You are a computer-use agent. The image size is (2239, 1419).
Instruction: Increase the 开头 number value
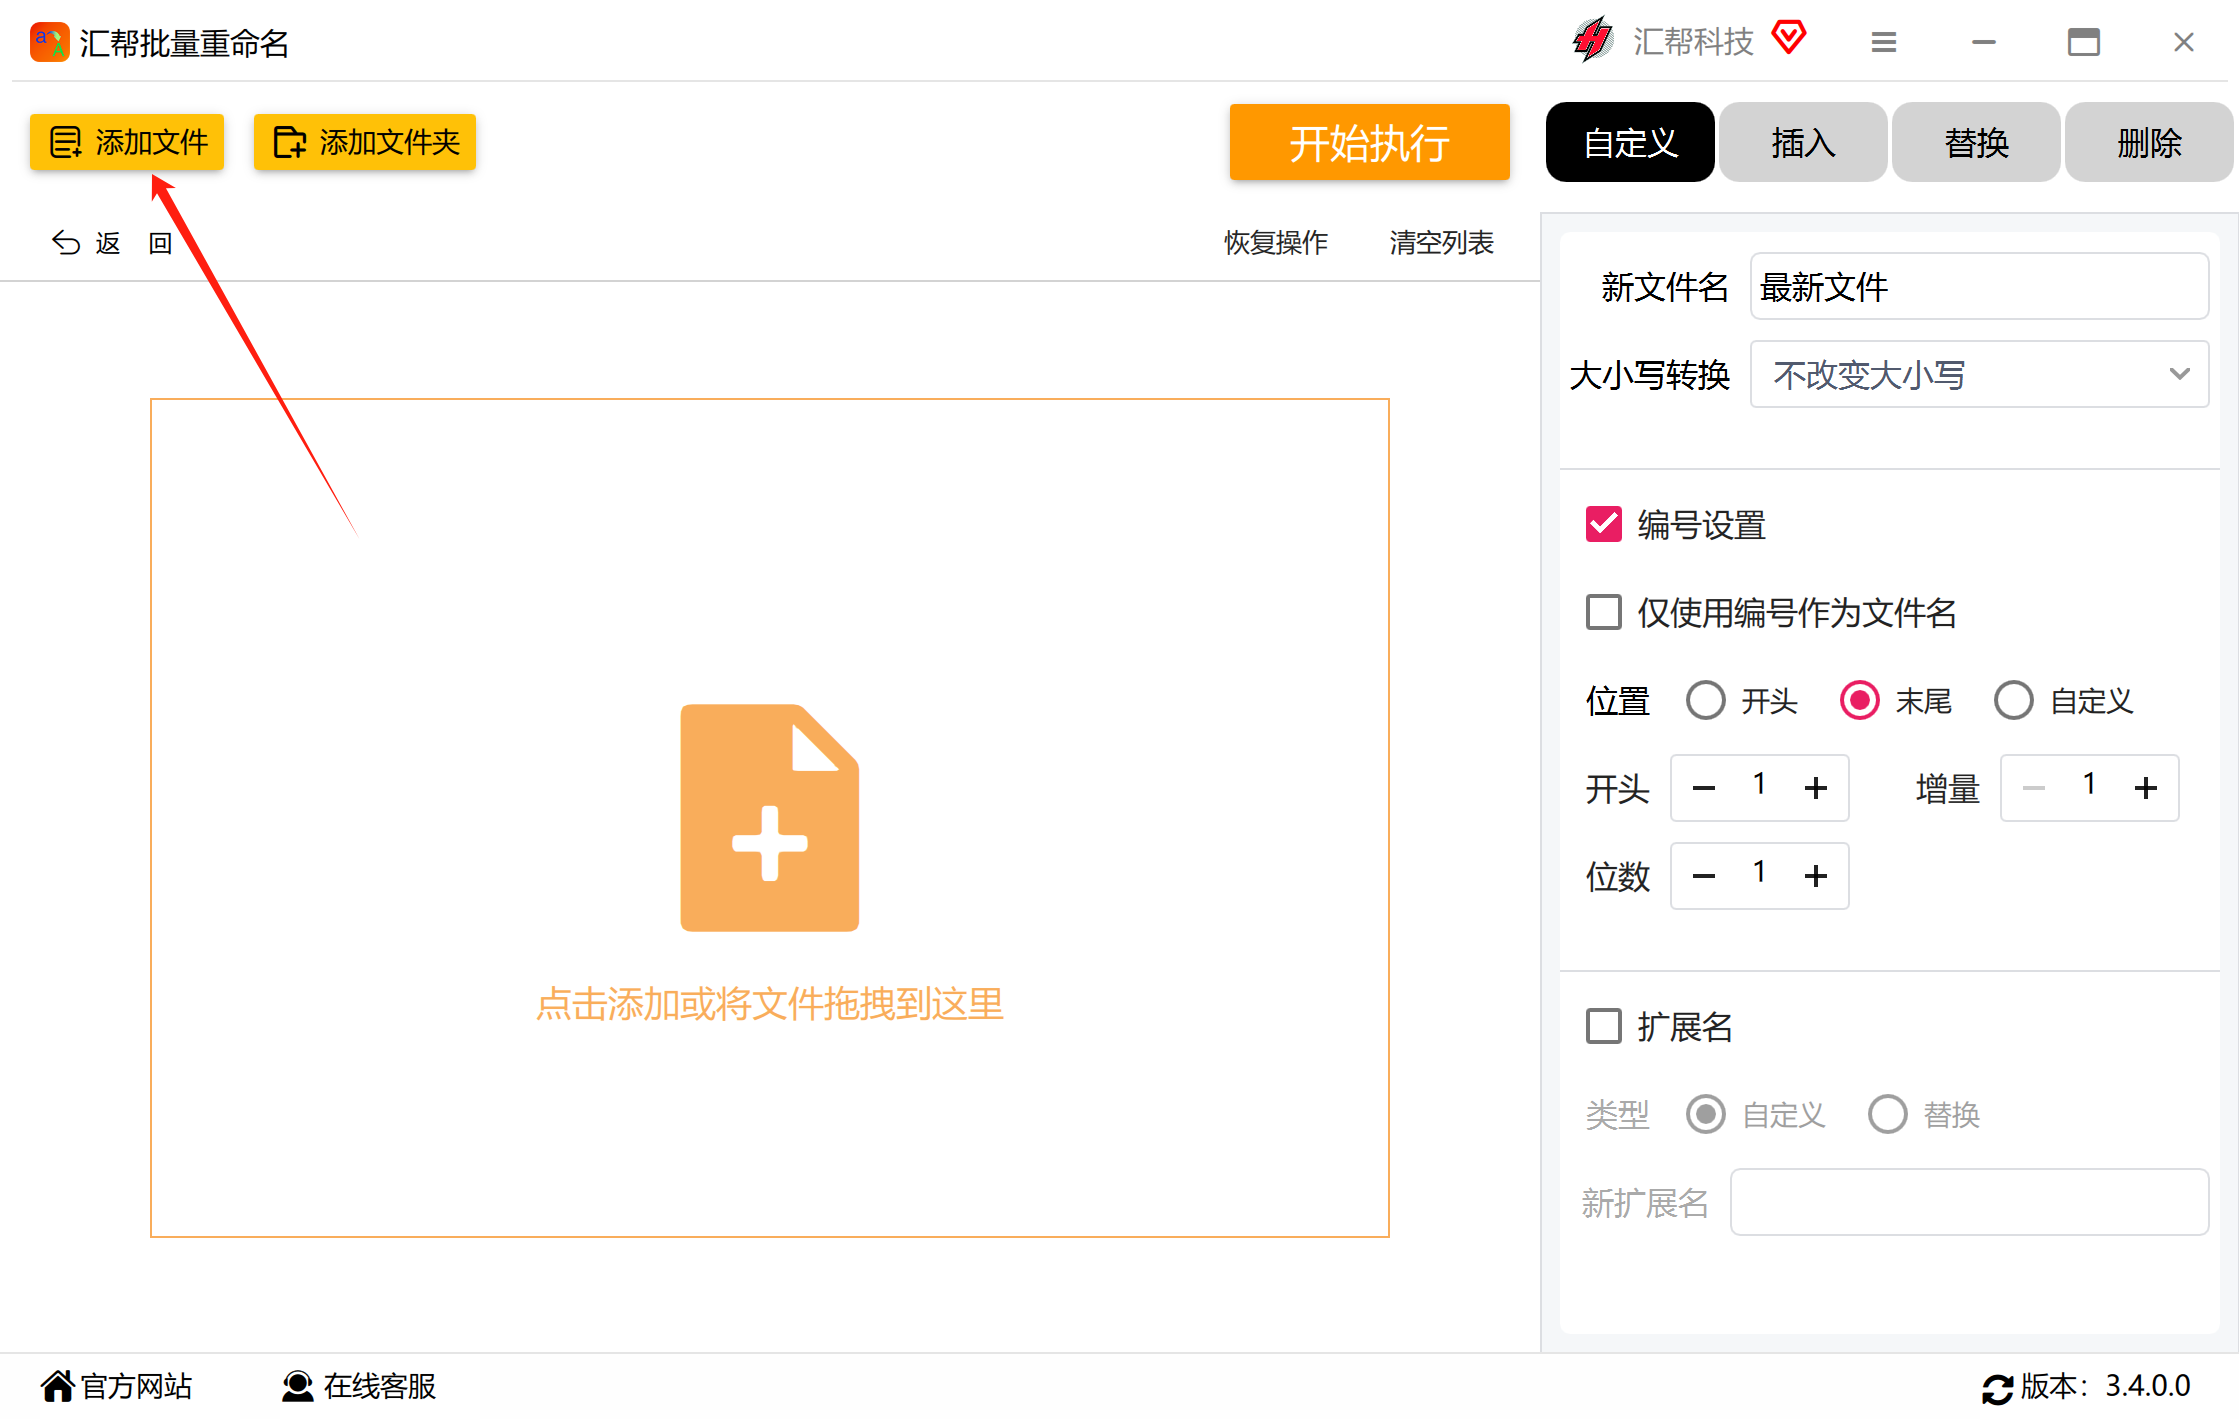[x=1816, y=788]
